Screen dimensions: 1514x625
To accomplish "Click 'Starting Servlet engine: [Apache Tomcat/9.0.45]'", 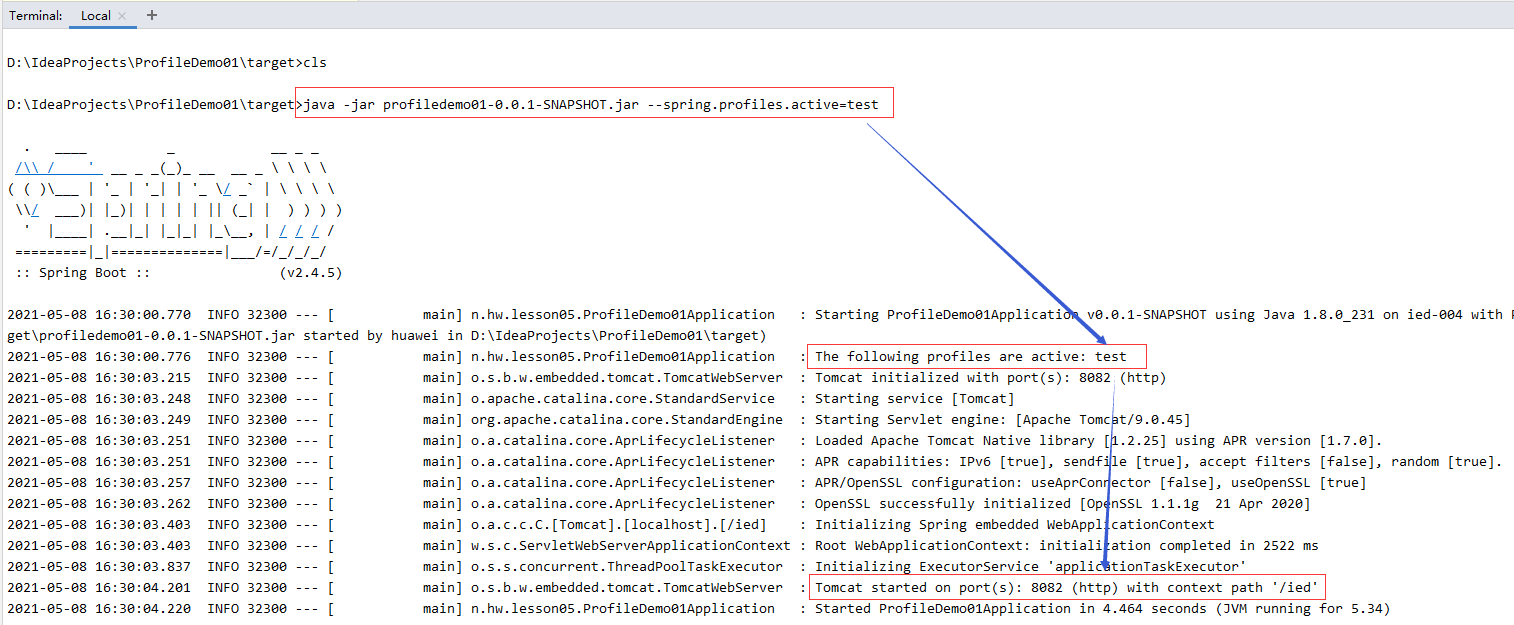I will pos(1003,419).
